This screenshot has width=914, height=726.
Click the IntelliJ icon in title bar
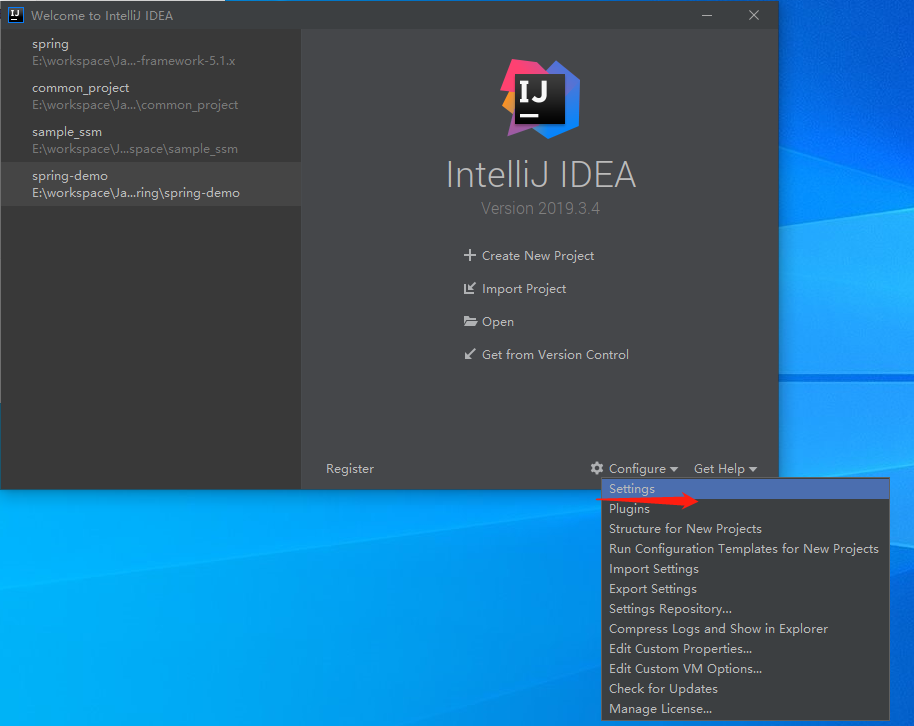click(x=15, y=15)
